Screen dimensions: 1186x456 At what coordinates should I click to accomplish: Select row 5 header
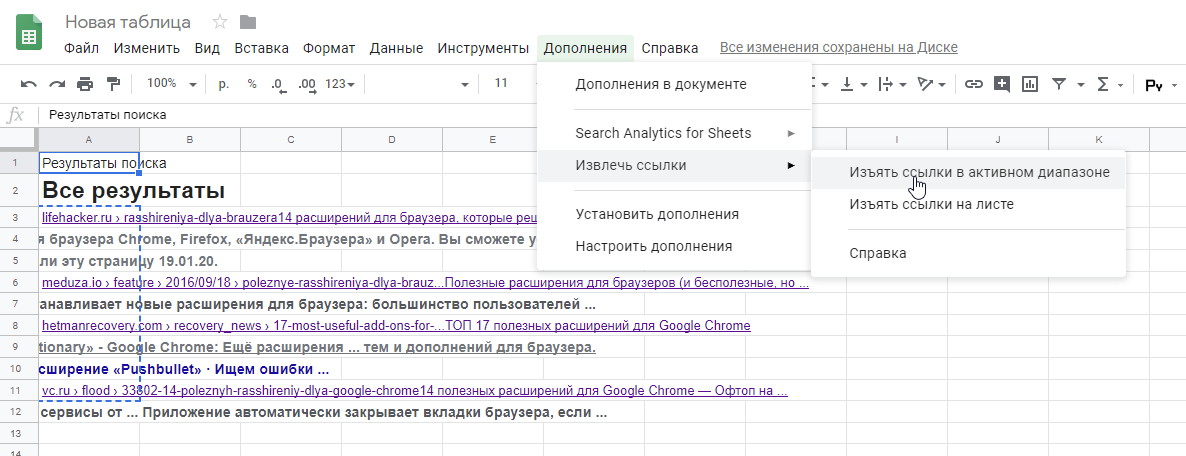pyautogui.click(x=17, y=262)
